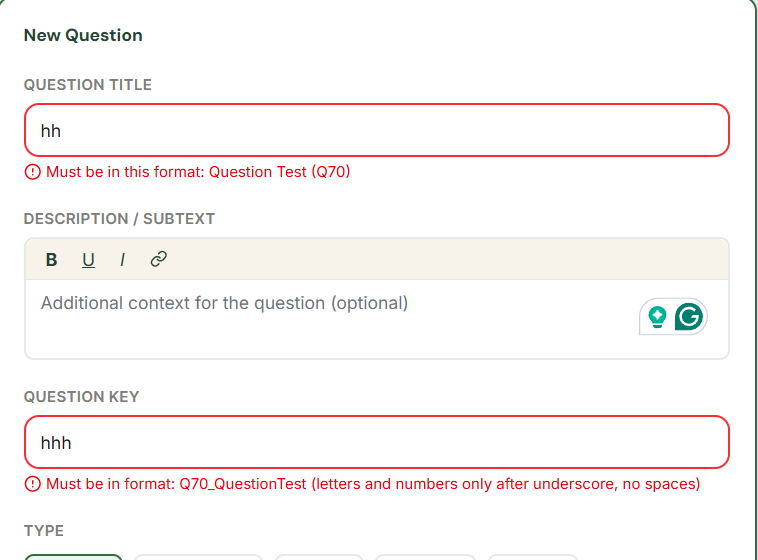
Task: Click the Grammarly G icon
Action: 689,317
